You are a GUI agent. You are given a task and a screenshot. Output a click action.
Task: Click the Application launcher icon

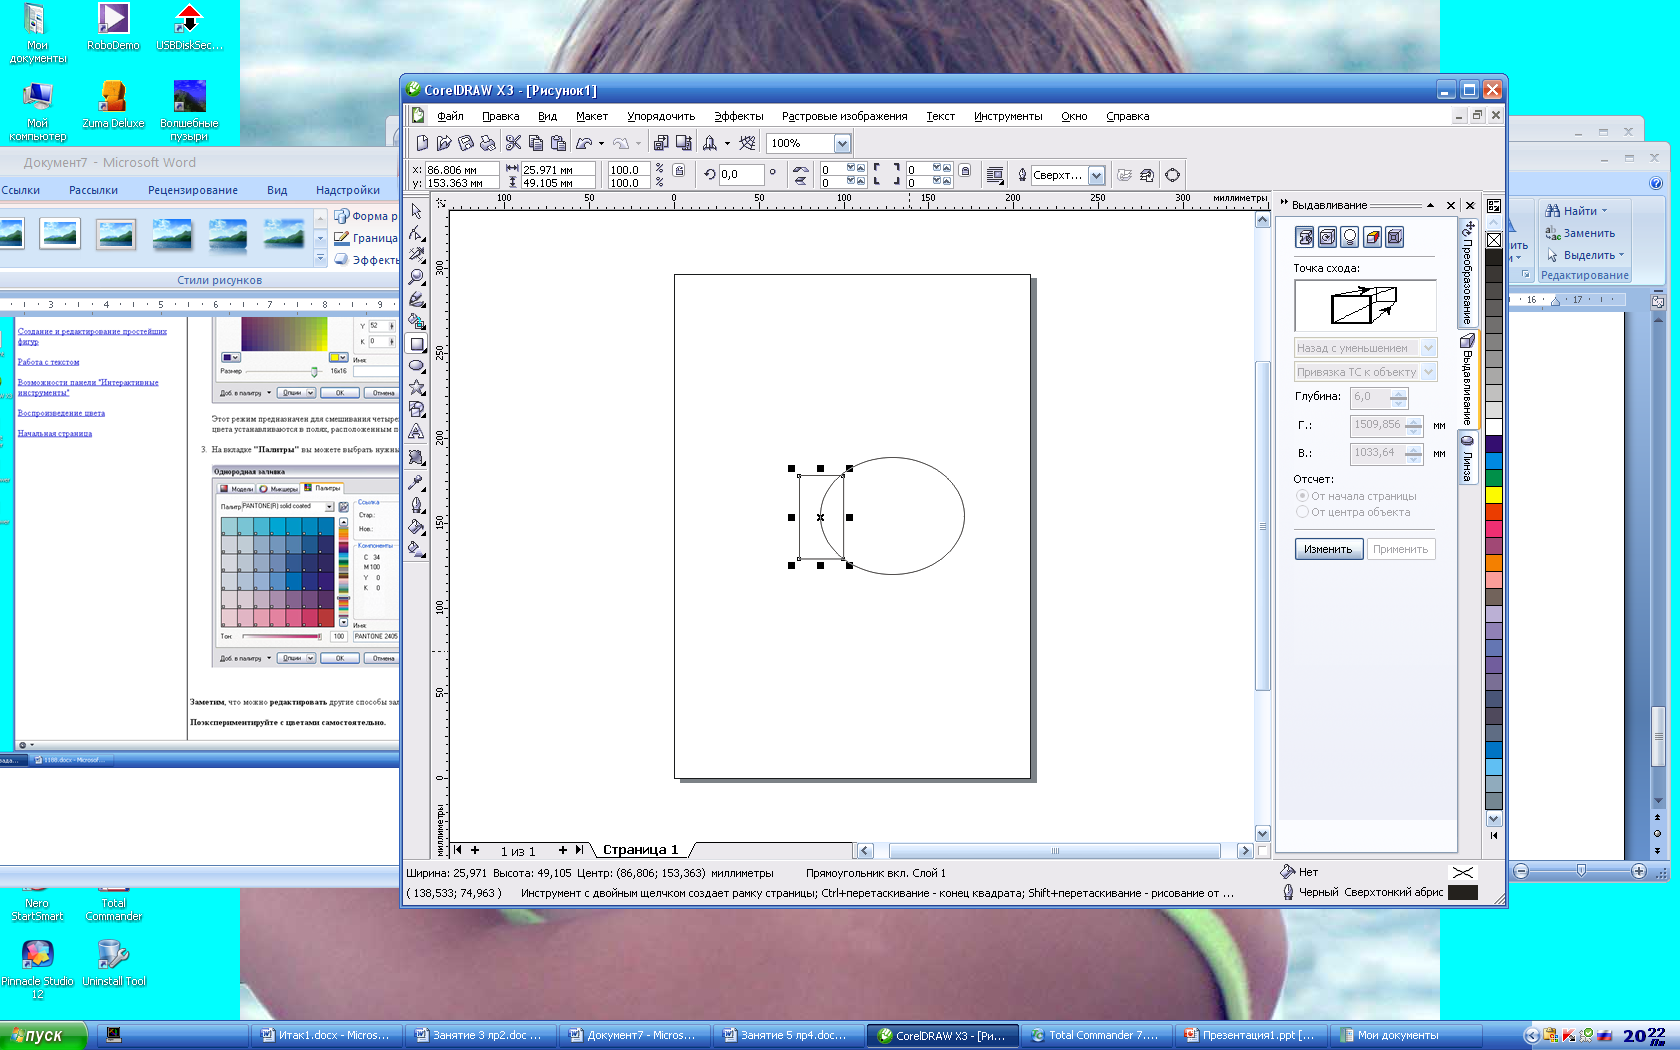pos(710,143)
